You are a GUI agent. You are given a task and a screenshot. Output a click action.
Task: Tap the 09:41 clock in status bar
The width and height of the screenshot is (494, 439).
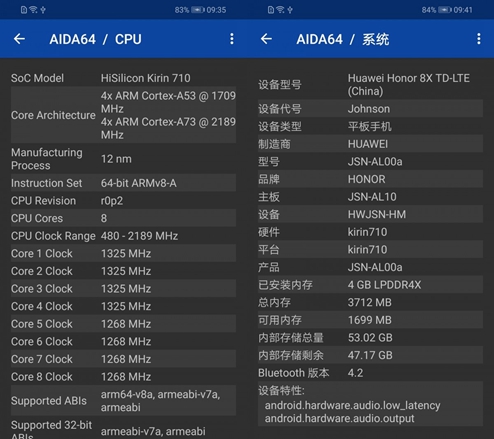tap(463, 10)
